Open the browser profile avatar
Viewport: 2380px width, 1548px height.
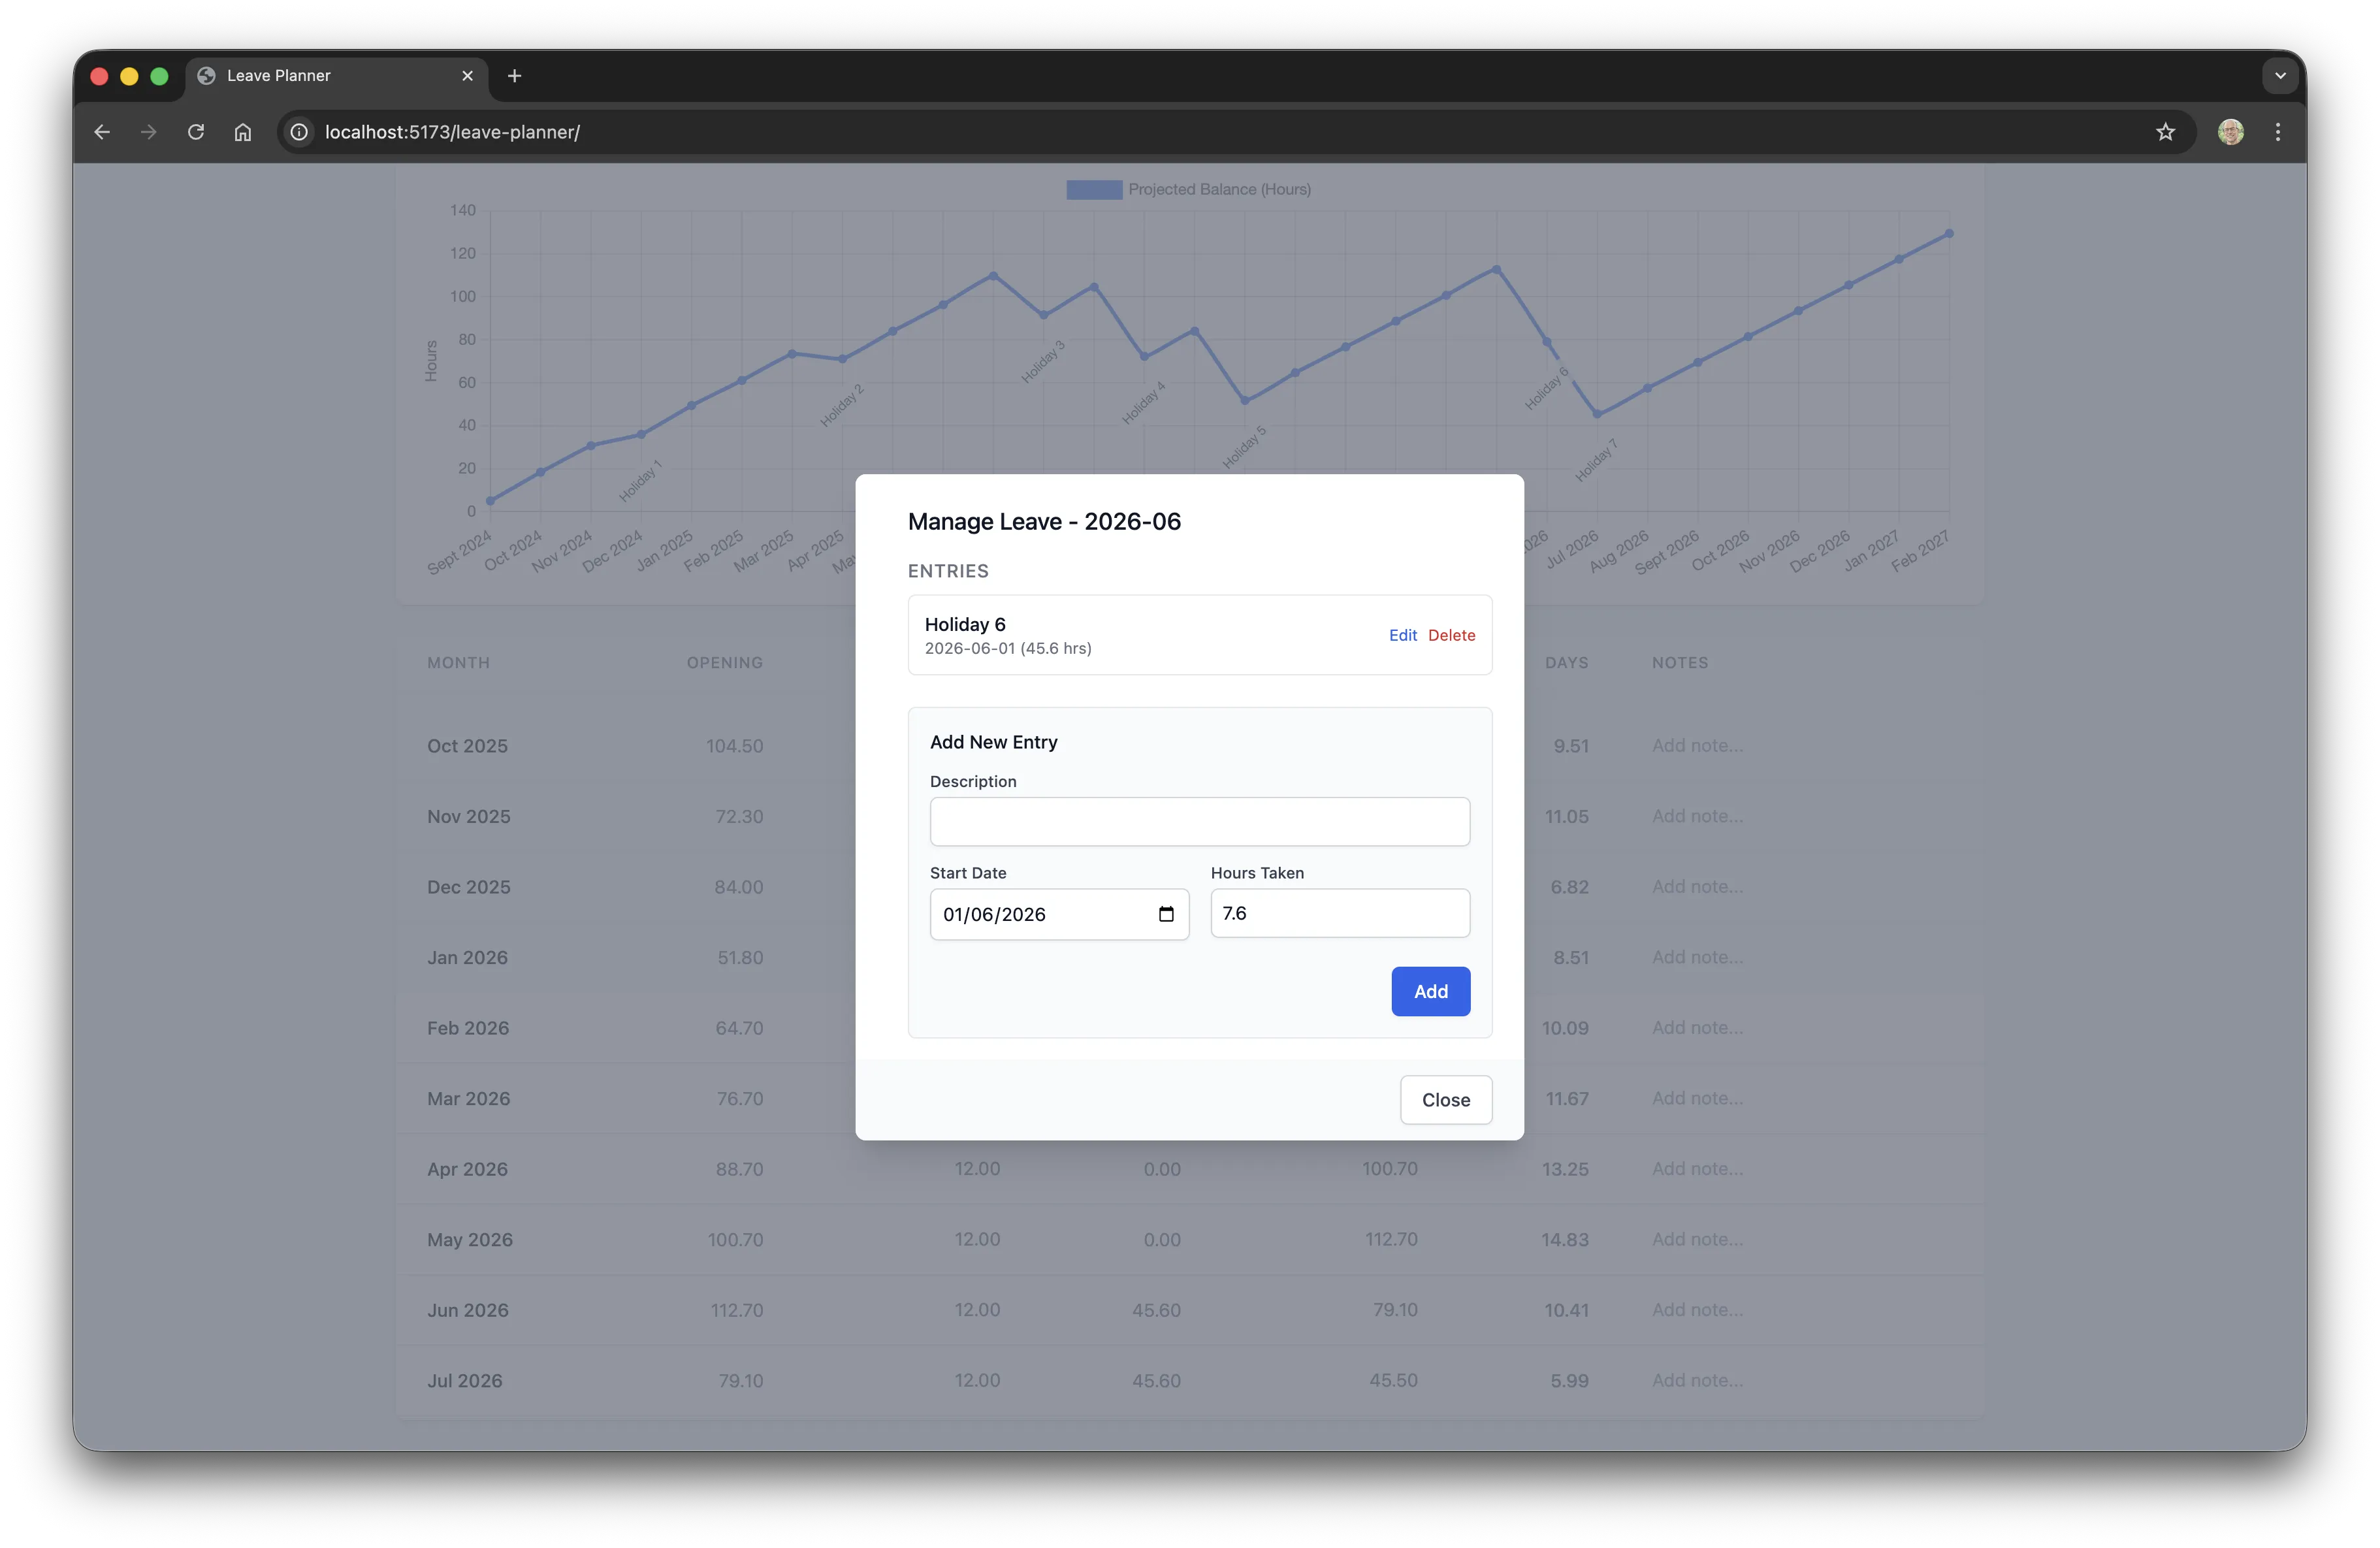click(2230, 132)
